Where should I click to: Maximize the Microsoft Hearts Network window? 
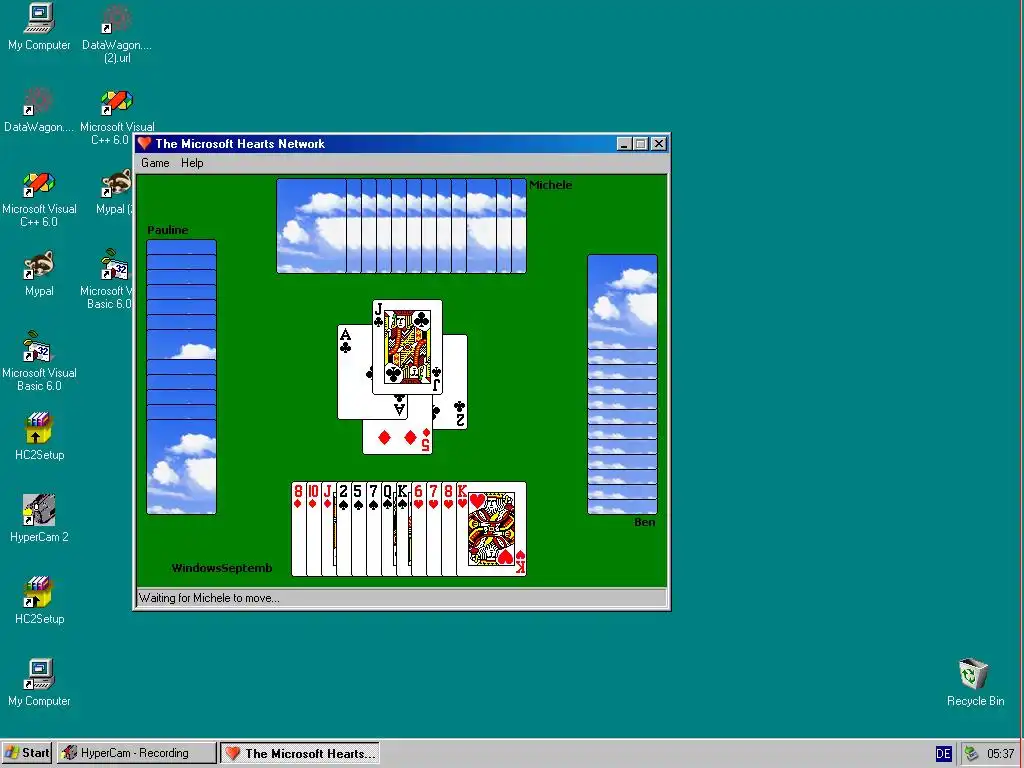(x=641, y=144)
